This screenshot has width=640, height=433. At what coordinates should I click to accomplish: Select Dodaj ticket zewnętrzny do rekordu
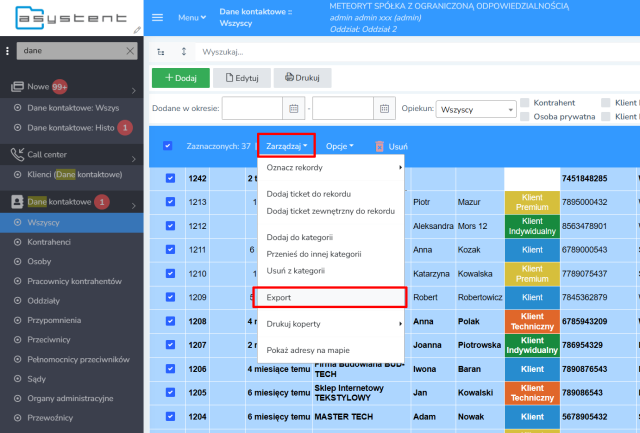(331, 211)
